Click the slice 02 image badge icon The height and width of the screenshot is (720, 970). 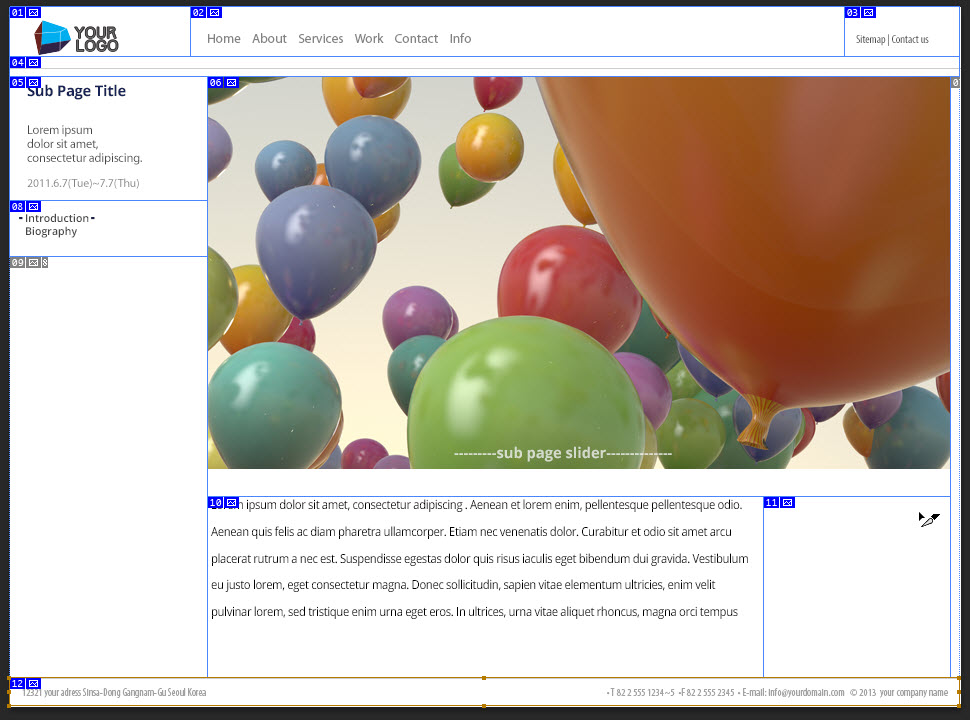pos(215,13)
